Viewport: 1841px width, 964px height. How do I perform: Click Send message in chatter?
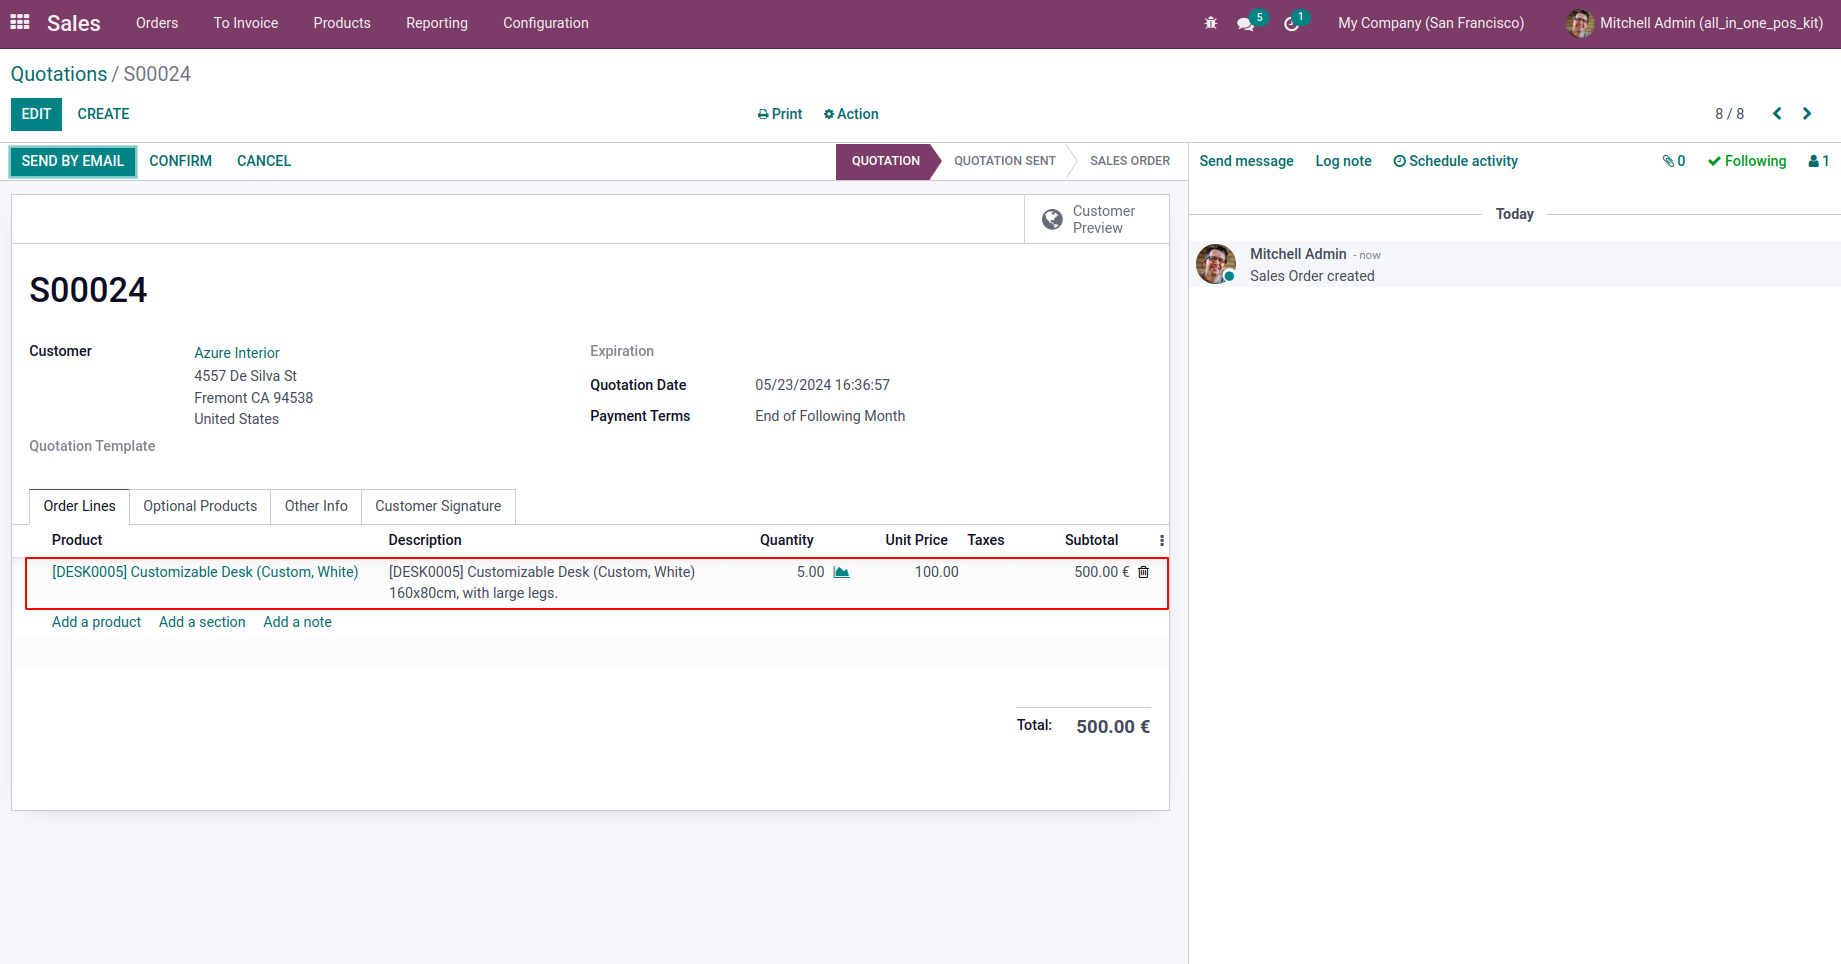(x=1246, y=161)
